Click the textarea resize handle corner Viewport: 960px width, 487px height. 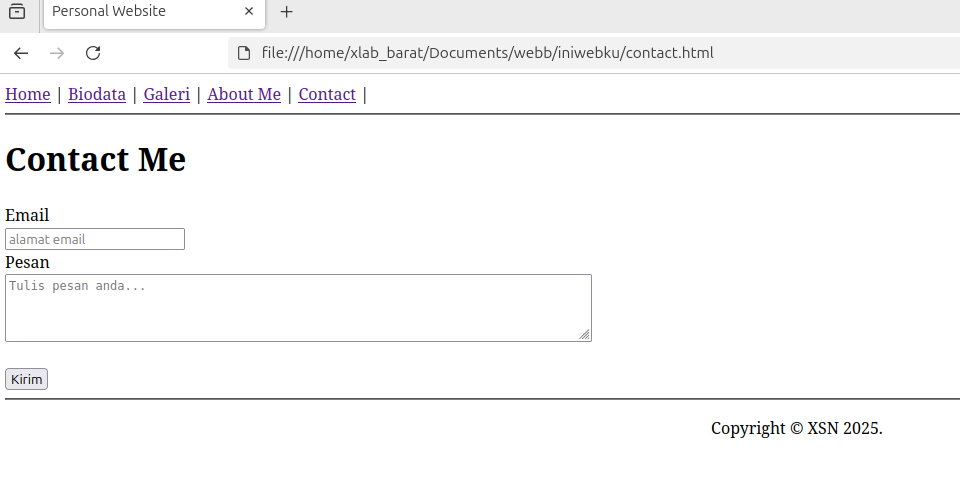584,334
